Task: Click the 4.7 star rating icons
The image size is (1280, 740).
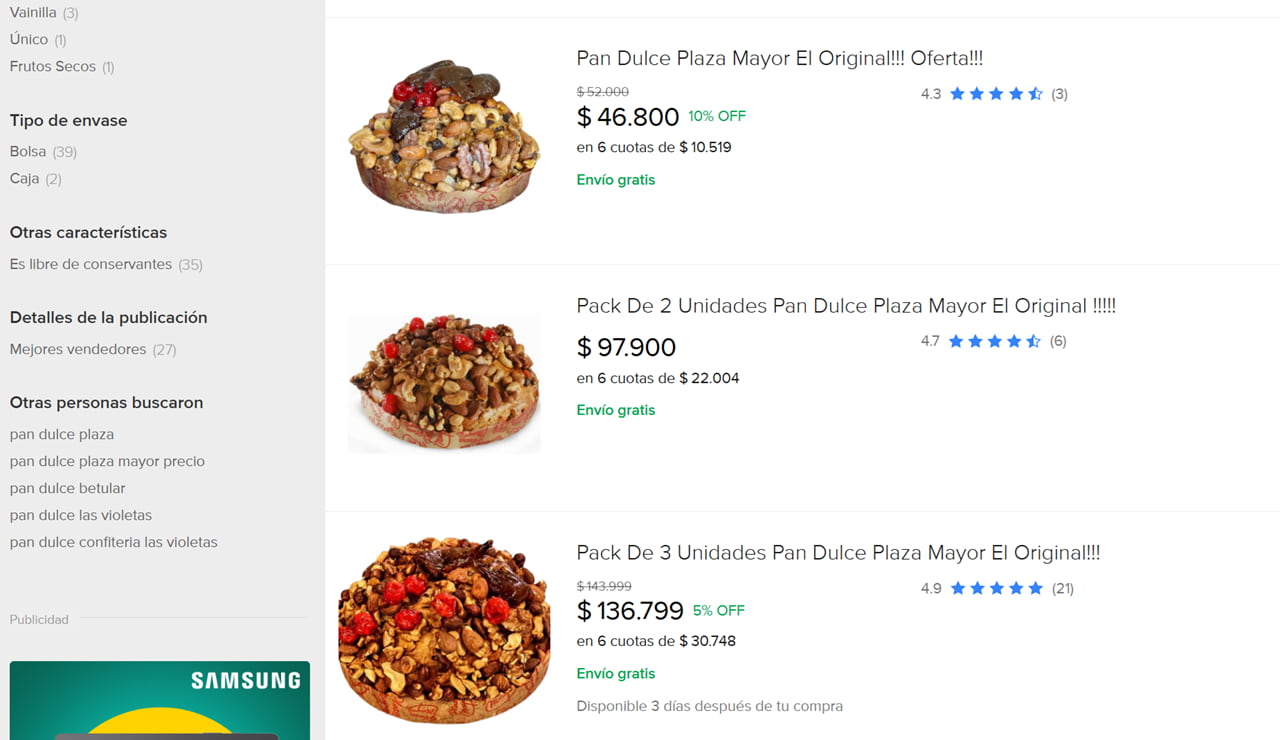Action: 994,341
